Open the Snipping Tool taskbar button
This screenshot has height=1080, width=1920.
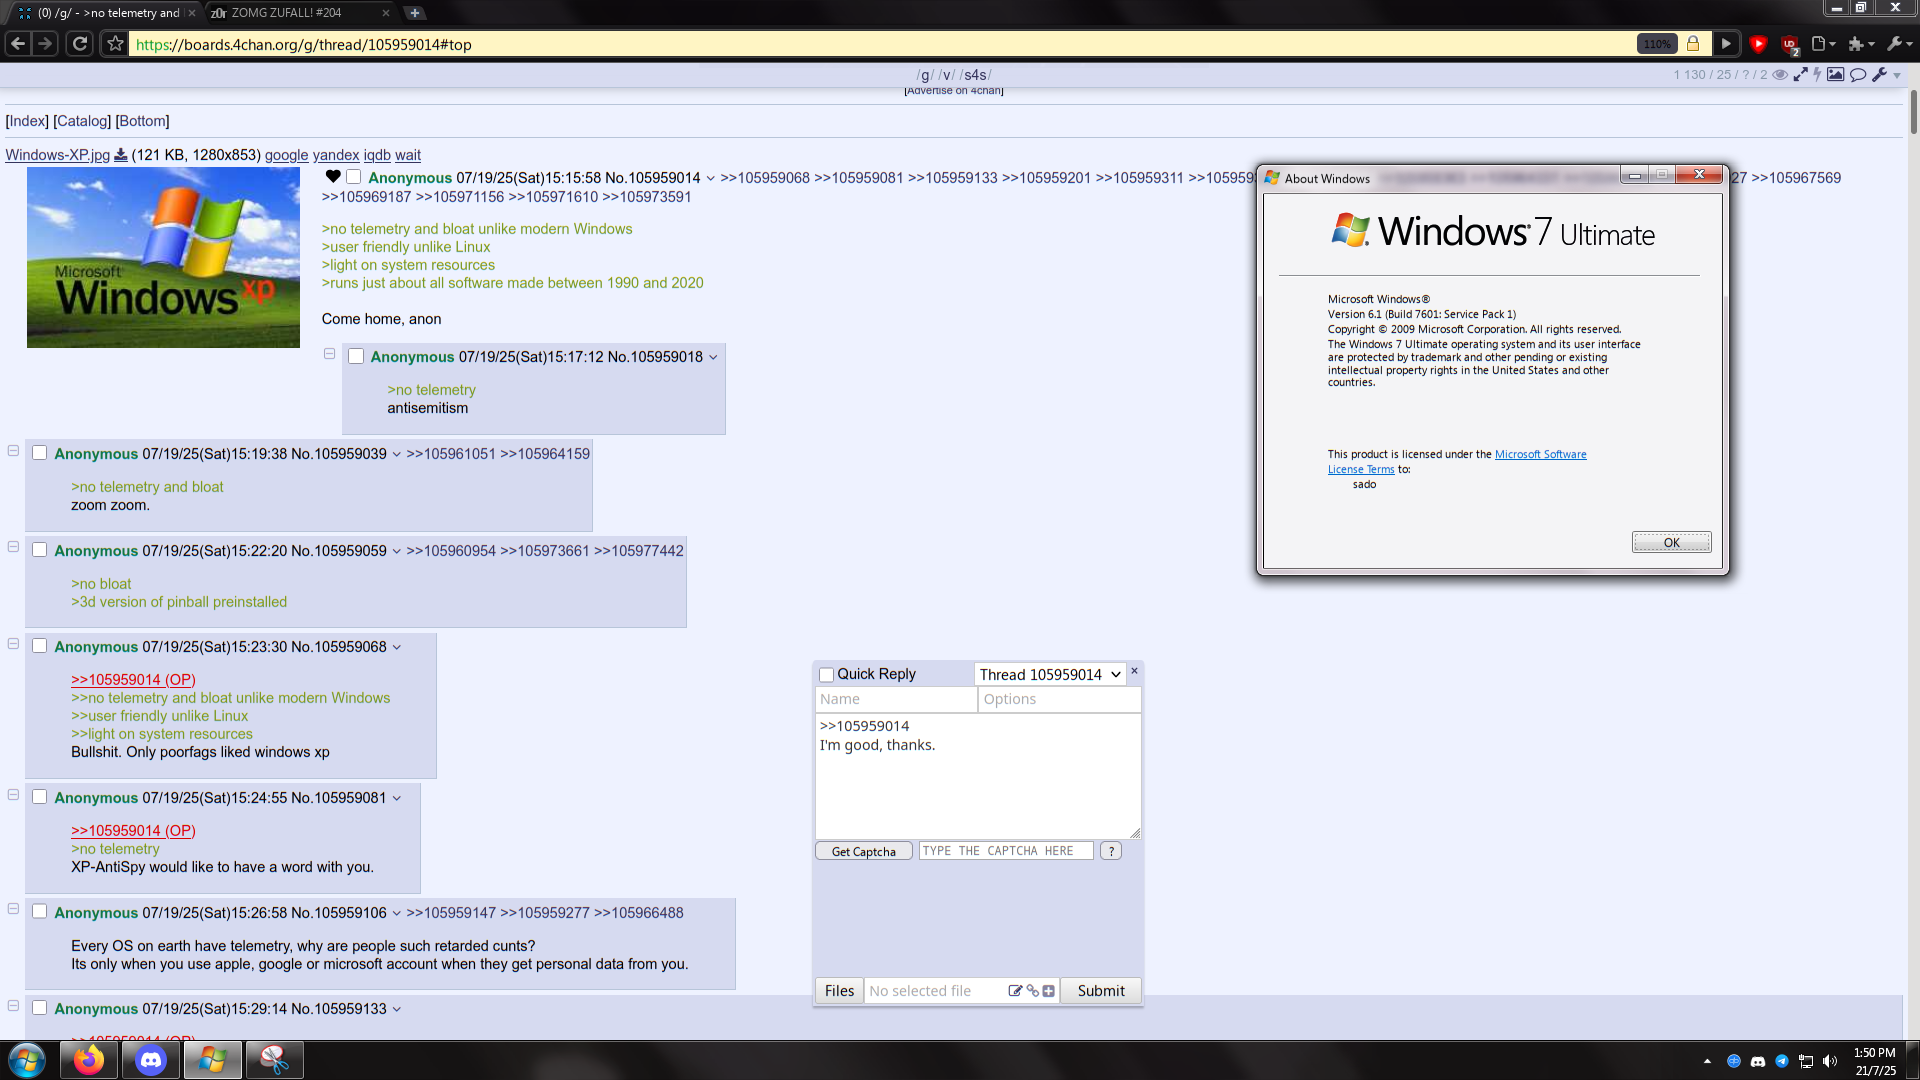[274, 1060]
